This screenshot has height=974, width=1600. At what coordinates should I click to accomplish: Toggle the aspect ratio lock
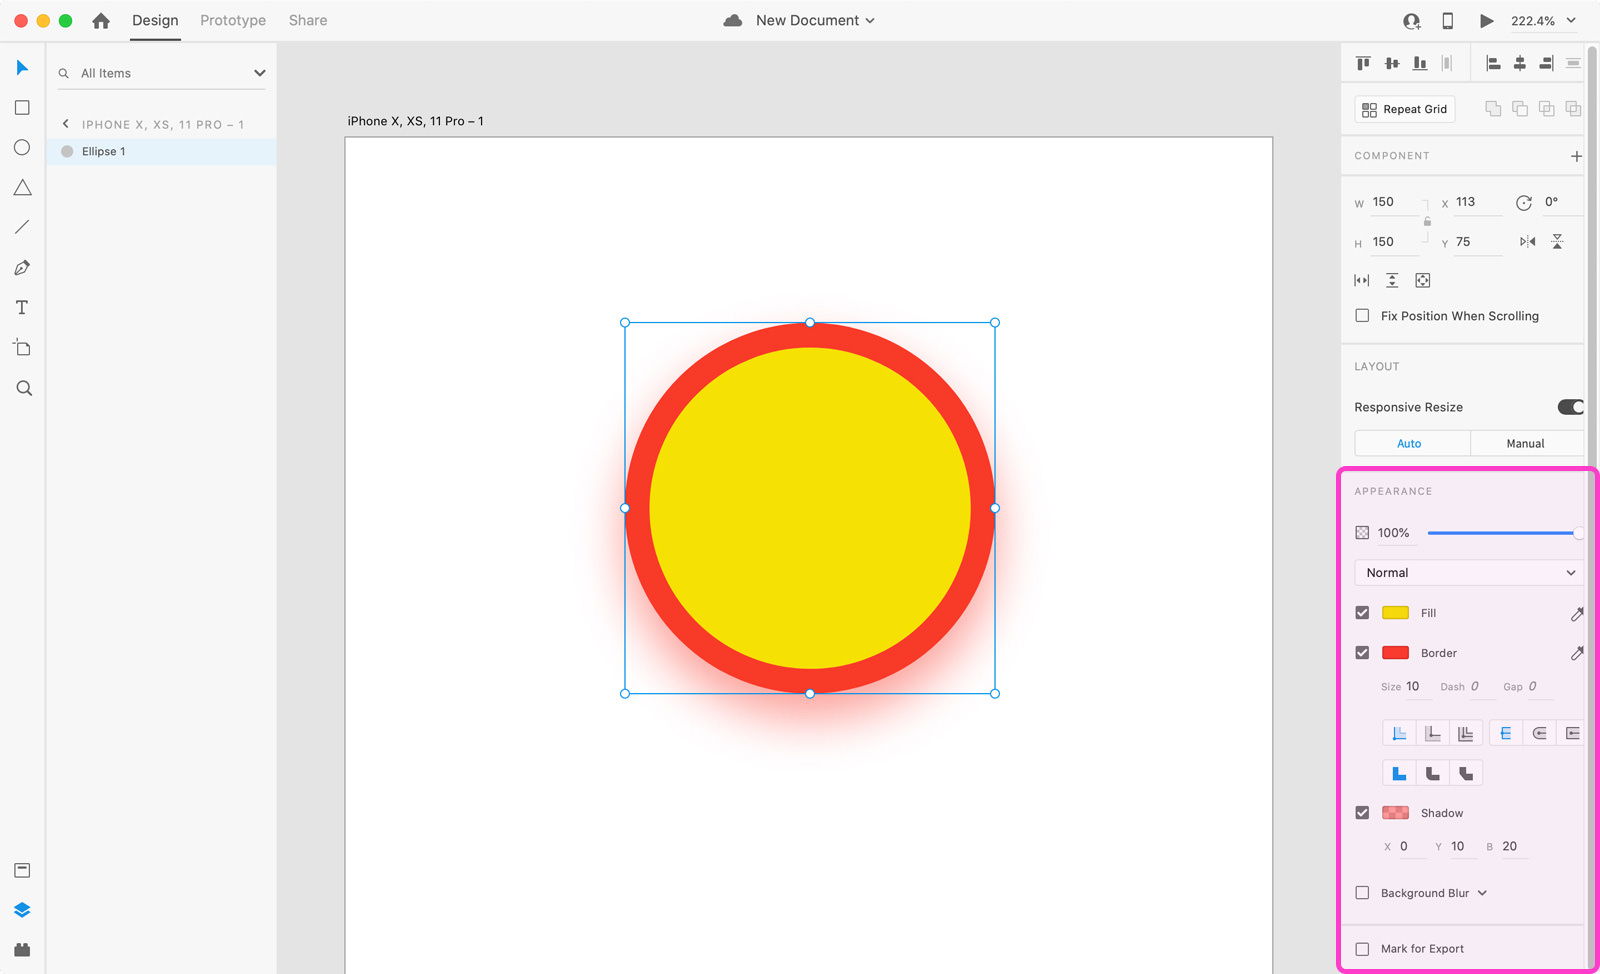click(1427, 221)
